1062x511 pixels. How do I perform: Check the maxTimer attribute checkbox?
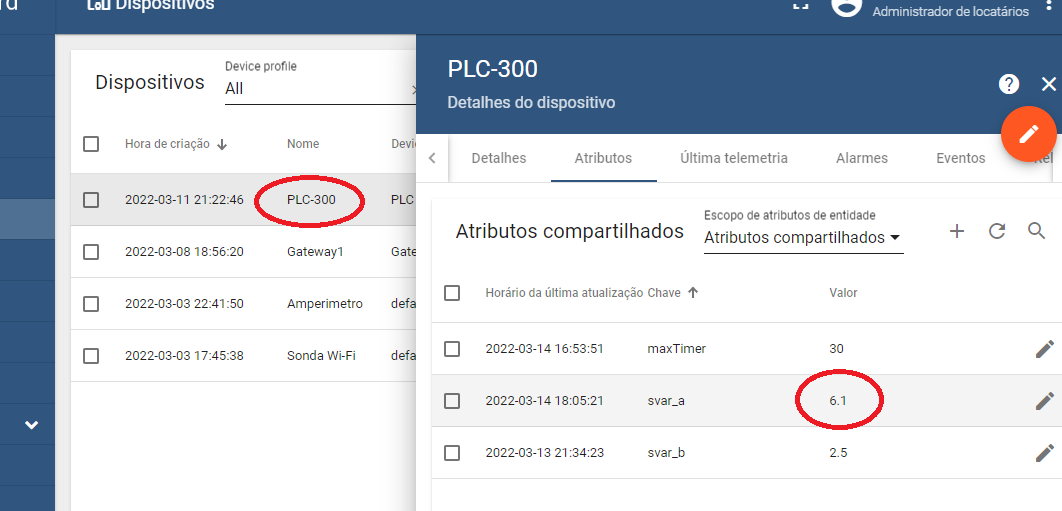[x=452, y=349]
